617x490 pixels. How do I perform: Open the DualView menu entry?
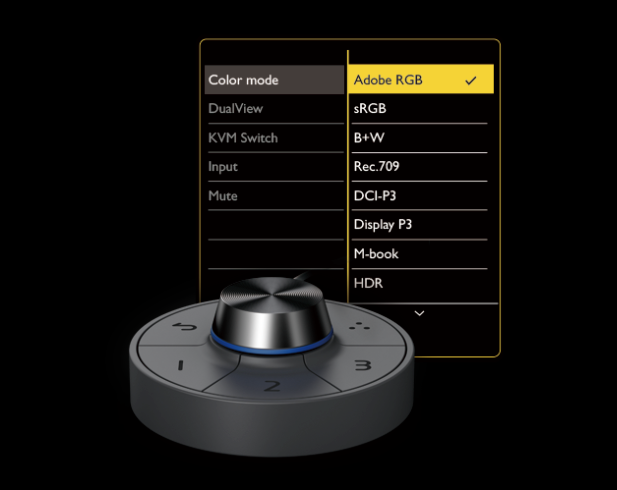click(275, 109)
